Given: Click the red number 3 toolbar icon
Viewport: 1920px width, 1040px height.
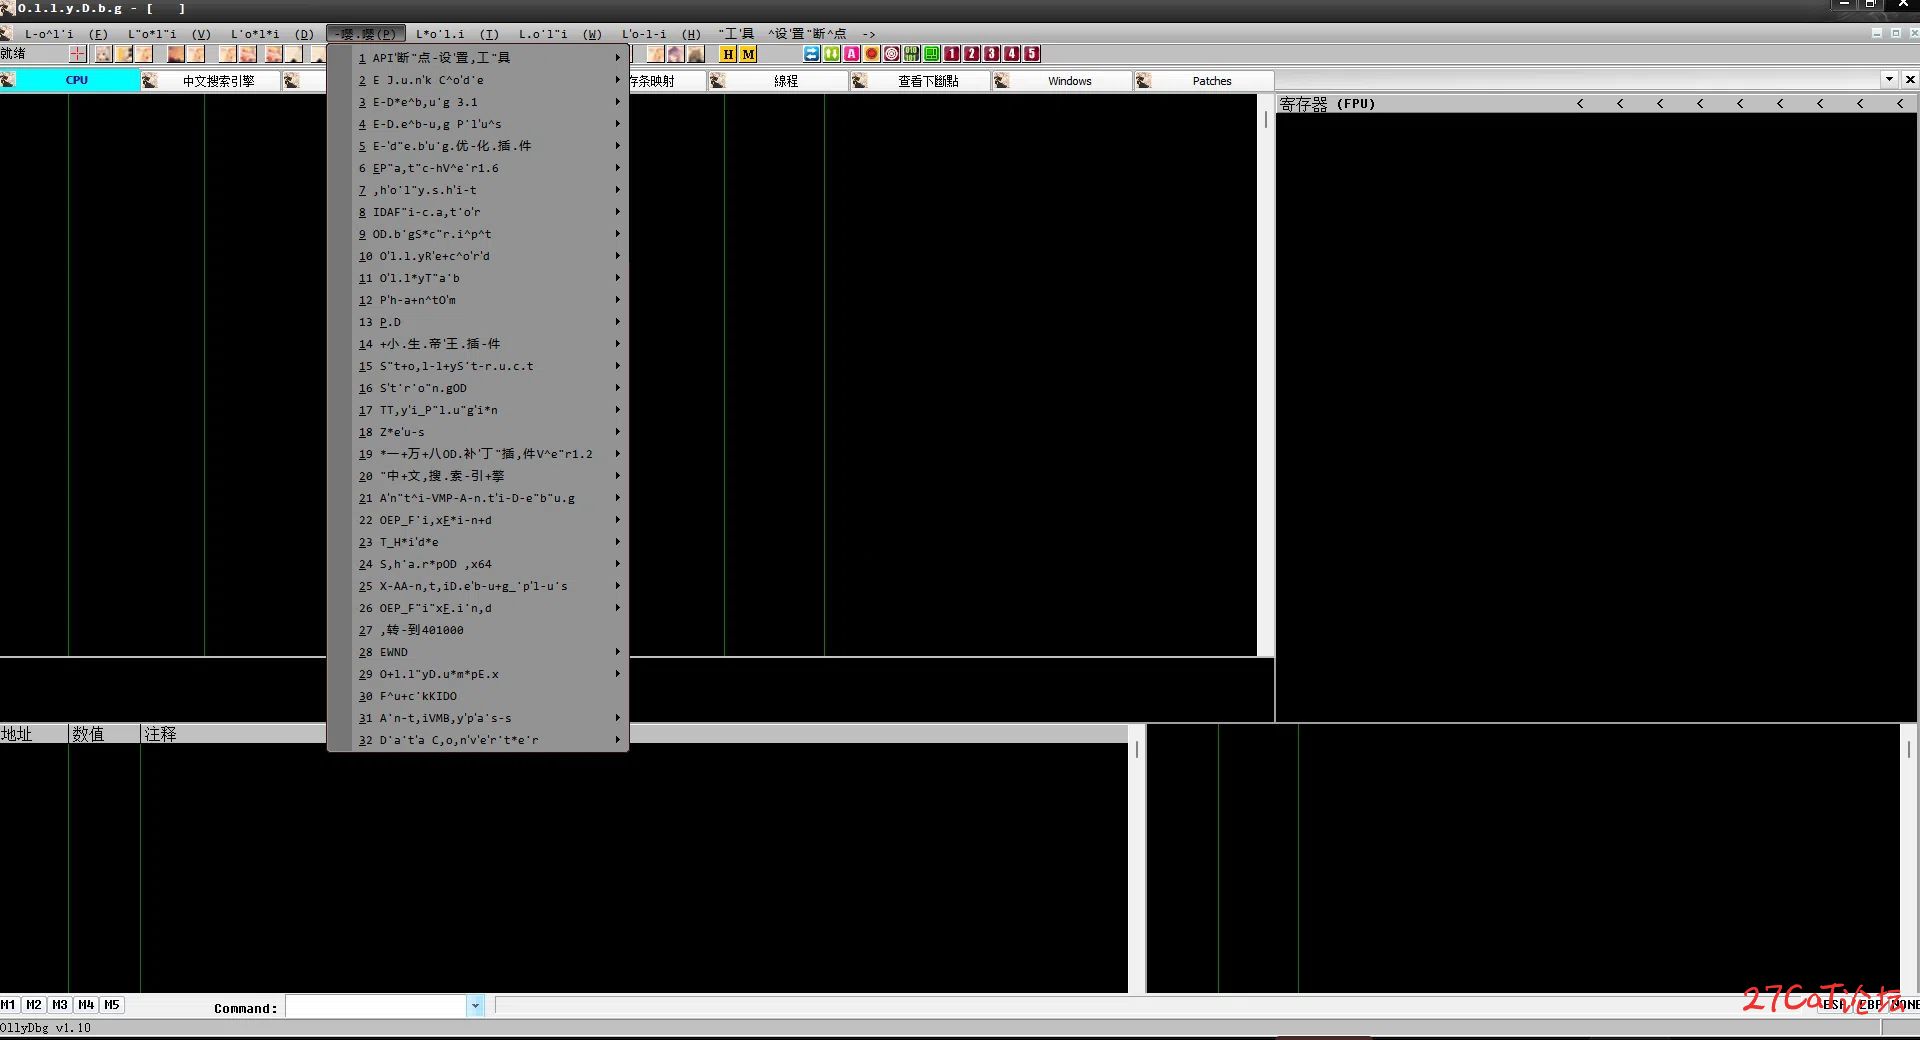Looking at the screenshot, I should pos(992,54).
